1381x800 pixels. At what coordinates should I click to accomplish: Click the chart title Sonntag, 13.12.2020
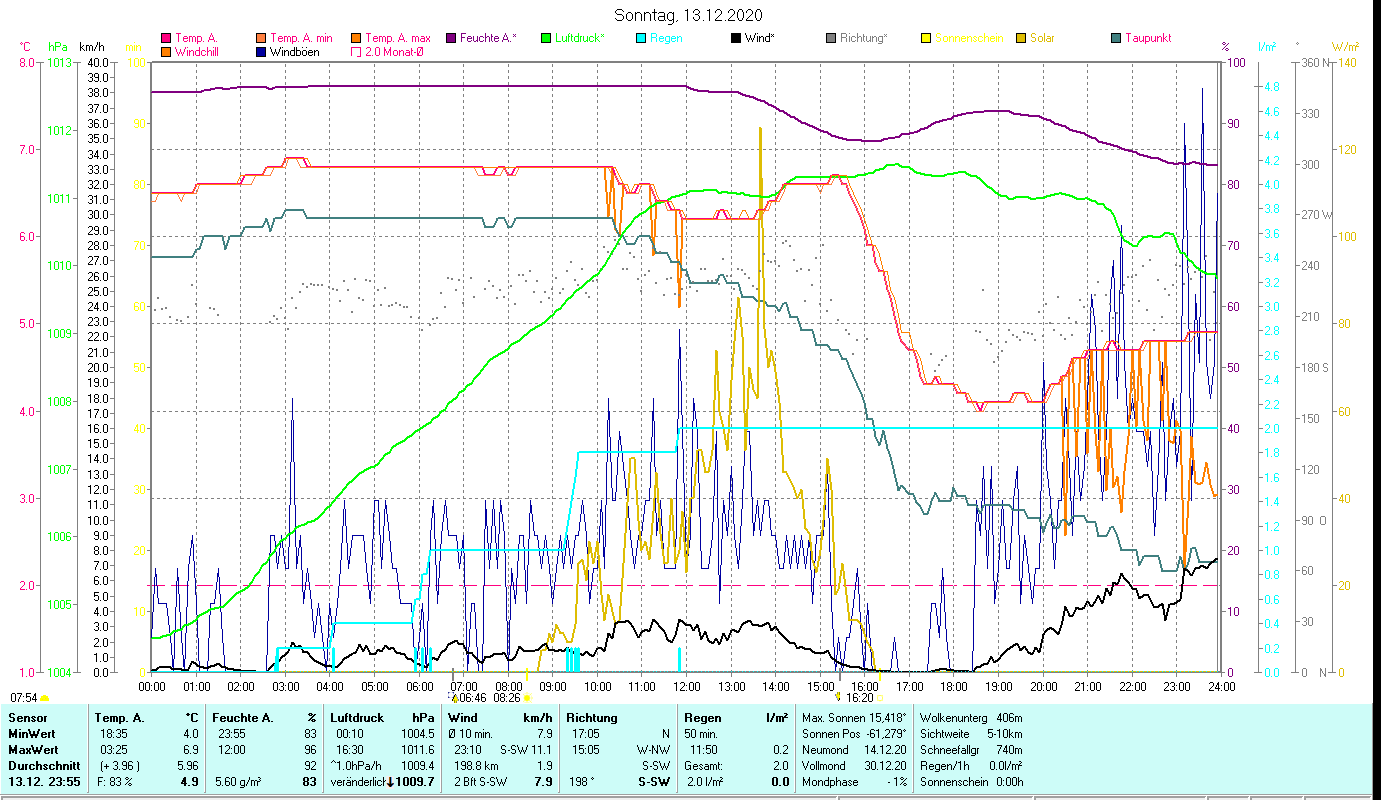(689, 15)
